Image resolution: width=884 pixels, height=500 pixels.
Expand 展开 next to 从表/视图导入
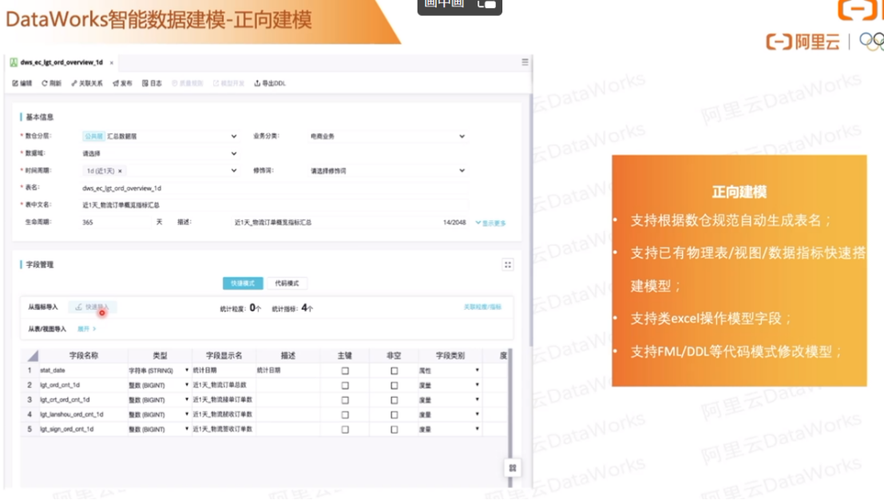(x=86, y=329)
